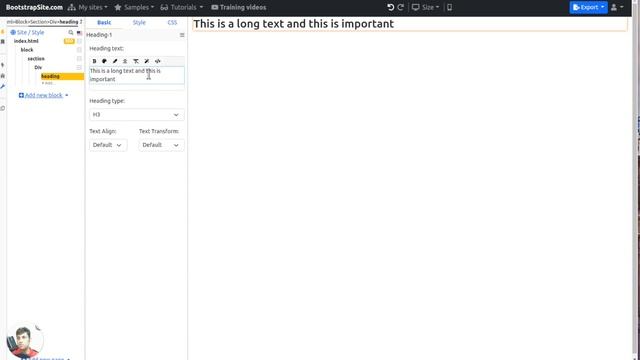This screenshot has width=640, height=360.
Task: Switch to the Basic tab
Action: tap(104, 22)
